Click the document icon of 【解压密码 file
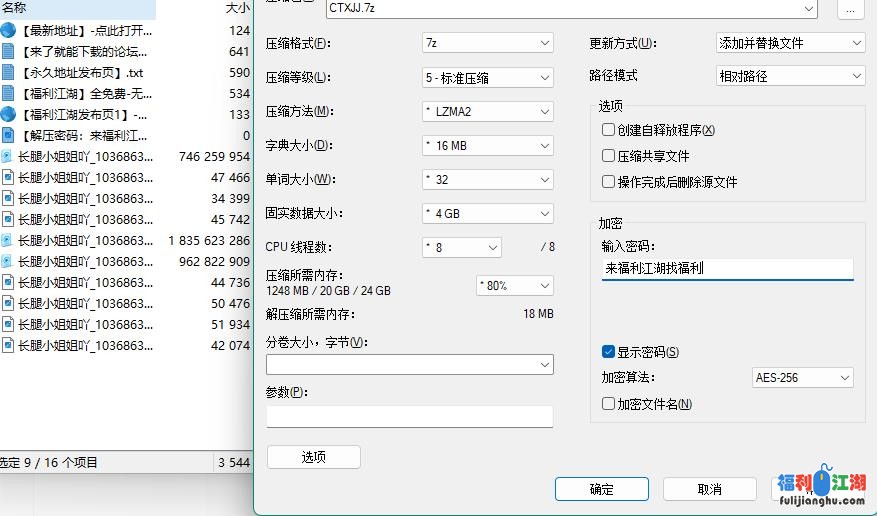877x516 pixels. [x=8, y=136]
